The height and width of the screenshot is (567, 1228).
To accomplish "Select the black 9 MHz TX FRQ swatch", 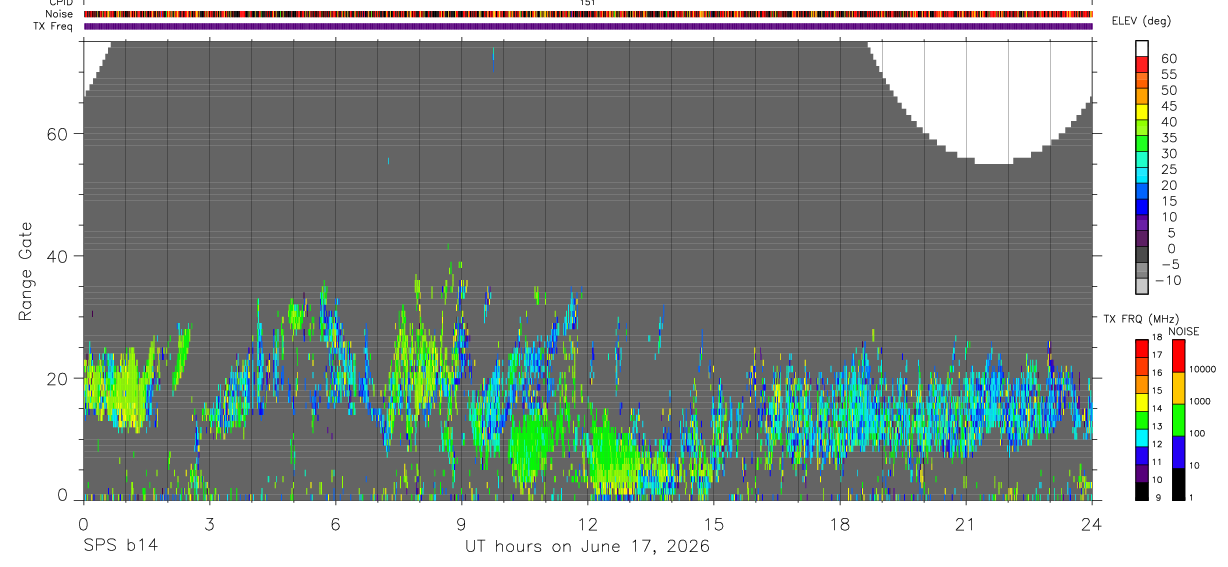I will pyautogui.click(x=1141, y=491).
